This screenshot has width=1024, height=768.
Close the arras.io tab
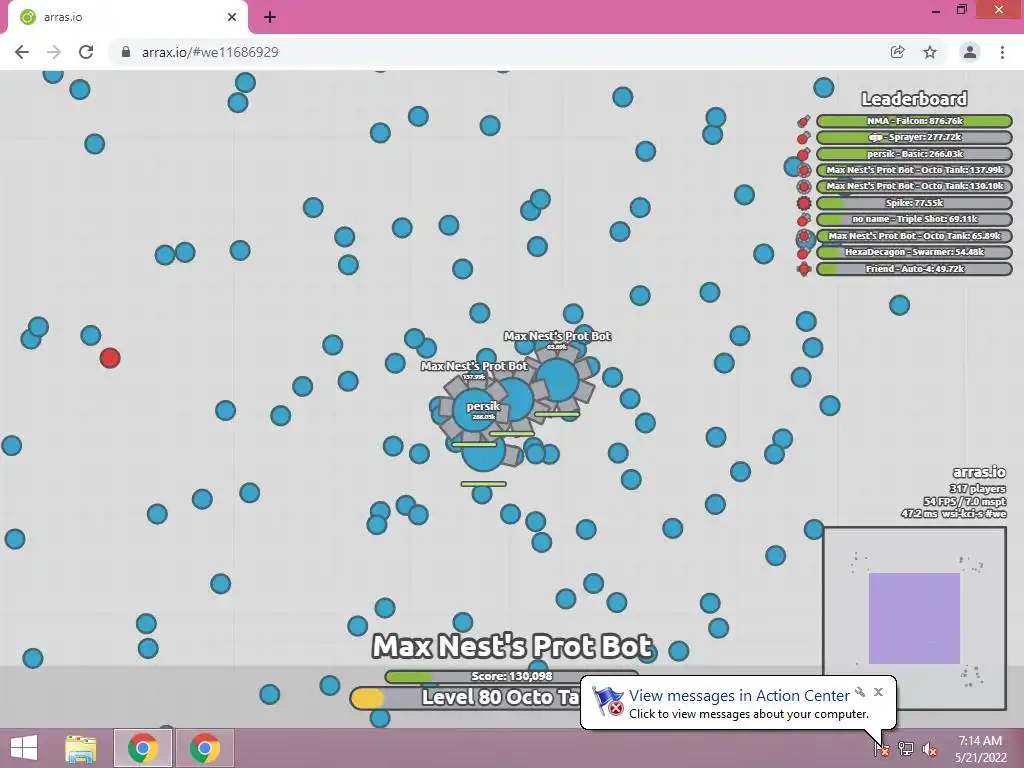[232, 17]
